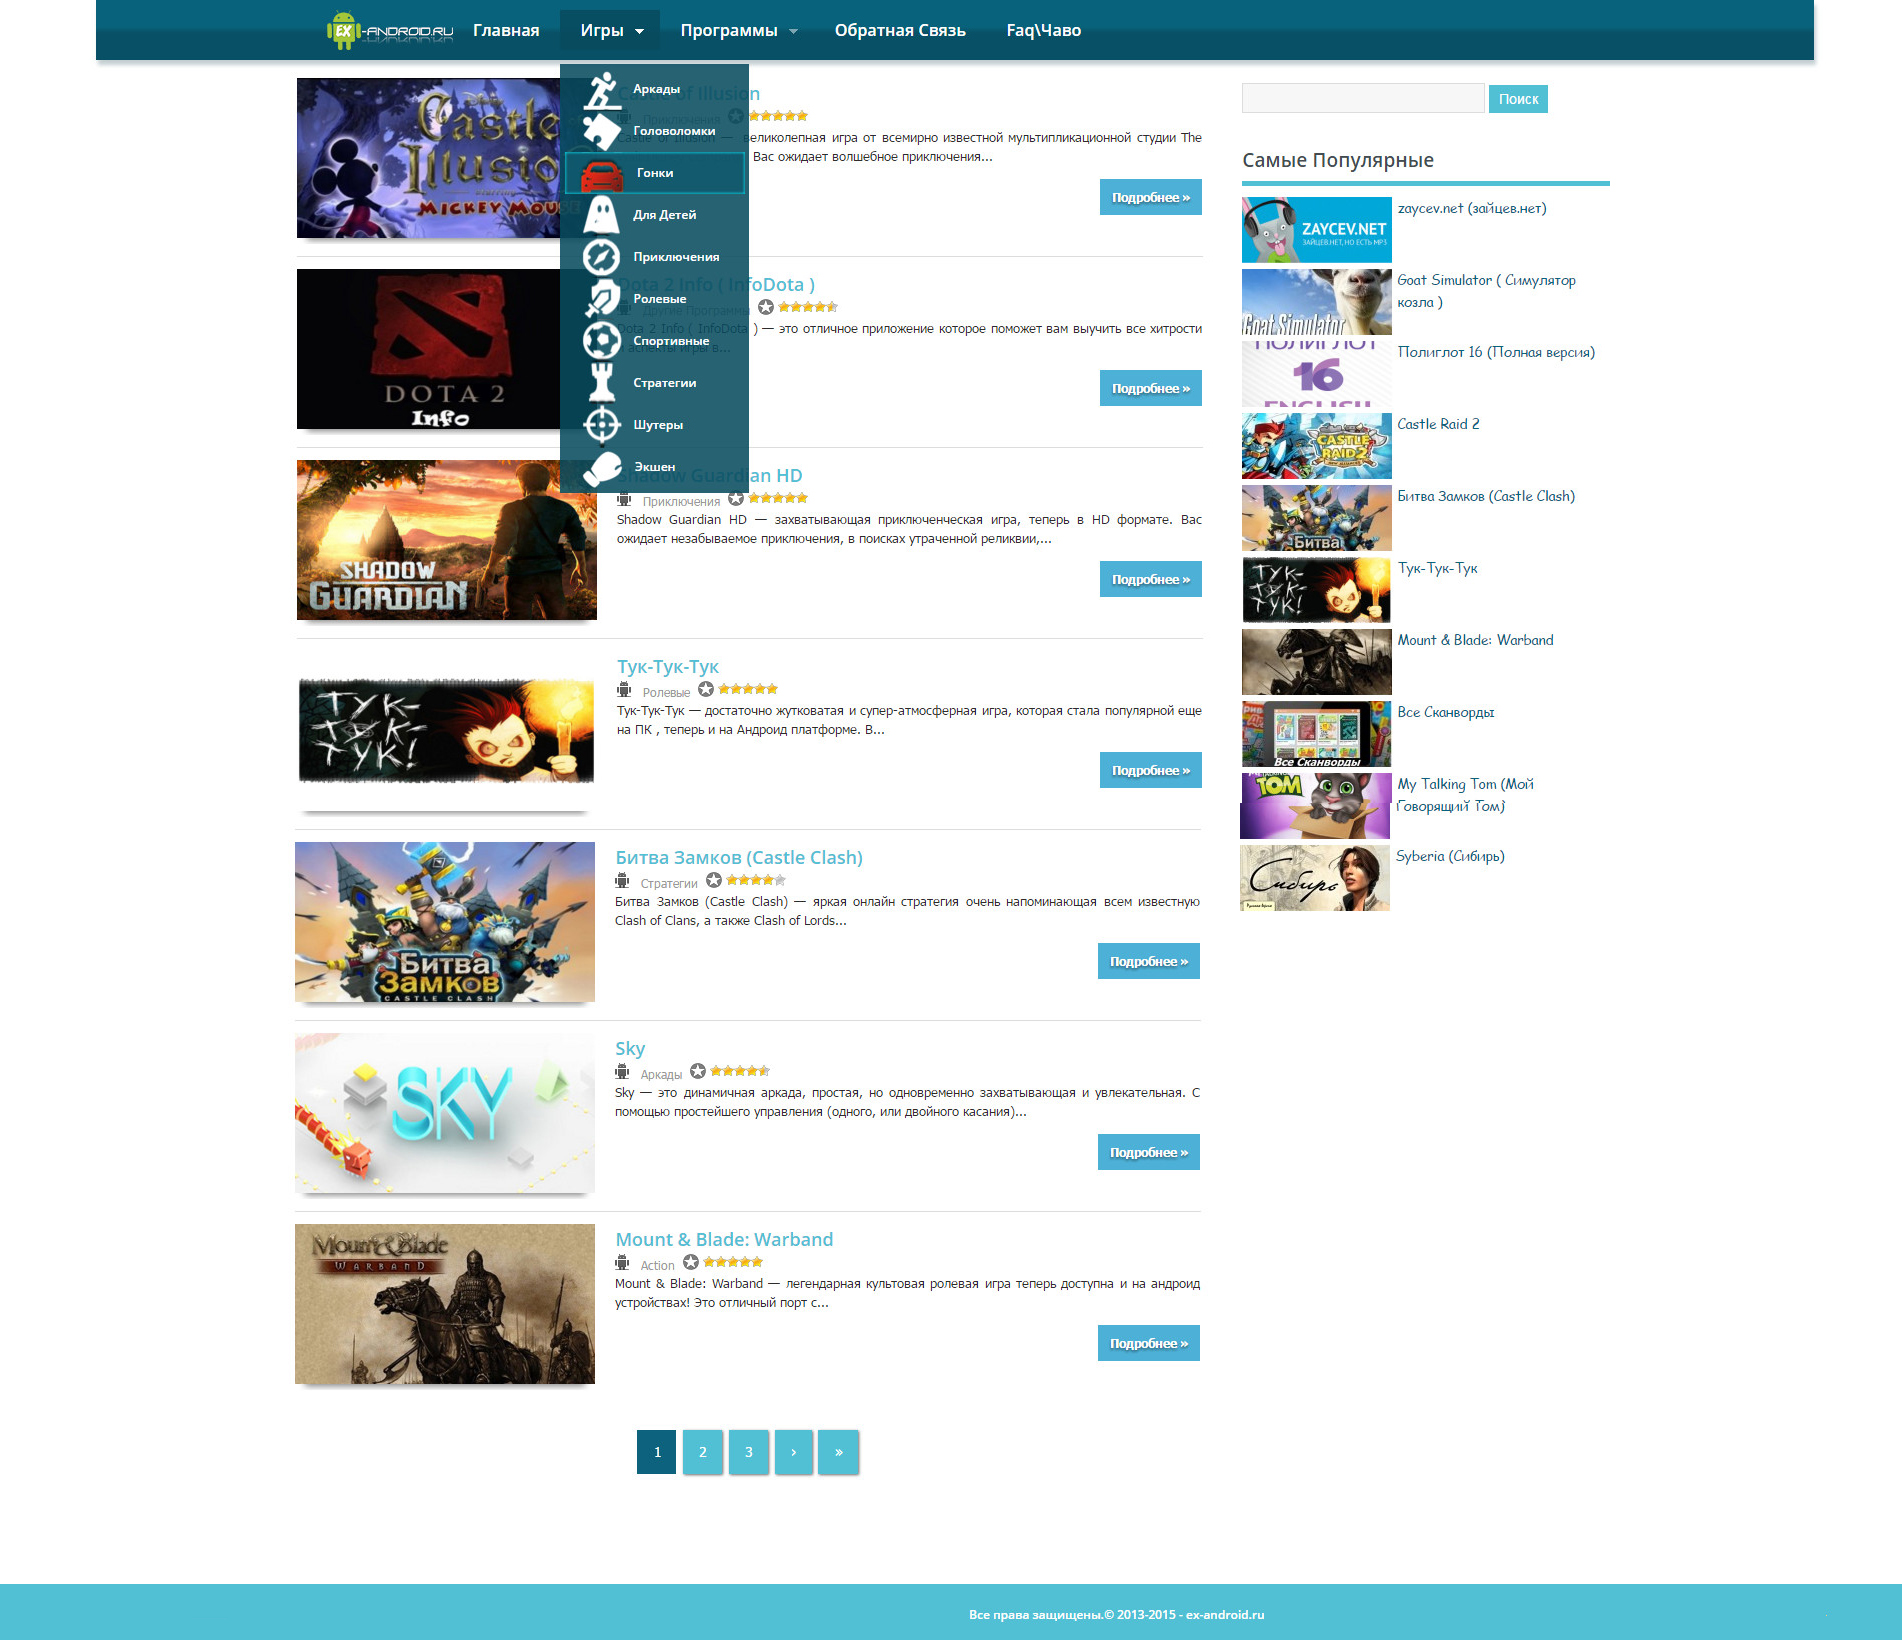
Task: Click the Стратегии chess rook icon
Action: [x=602, y=383]
